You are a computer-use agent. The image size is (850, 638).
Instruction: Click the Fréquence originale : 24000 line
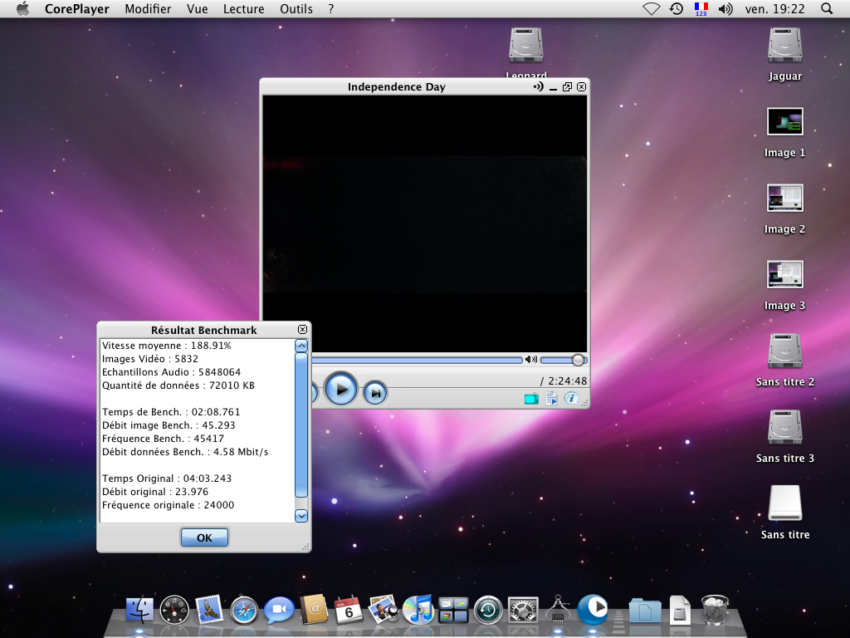(x=168, y=505)
